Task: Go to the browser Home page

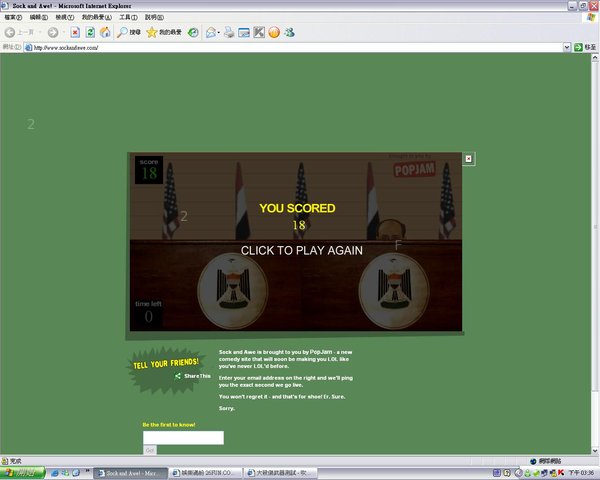Action: [x=105, y=32]
